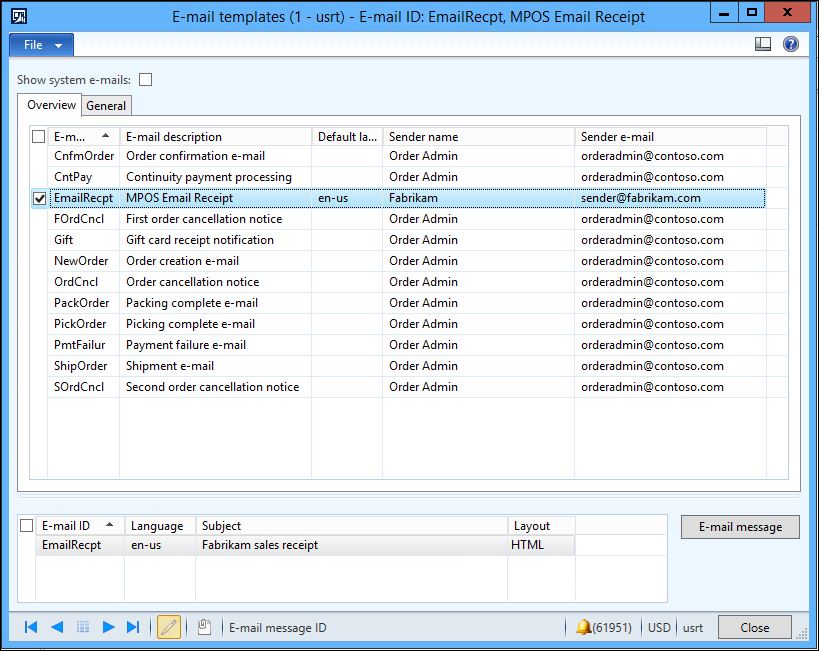Uncheck the EmailRecpt row checkbox
Screen dimensions: 819x651
pos(39,198)
